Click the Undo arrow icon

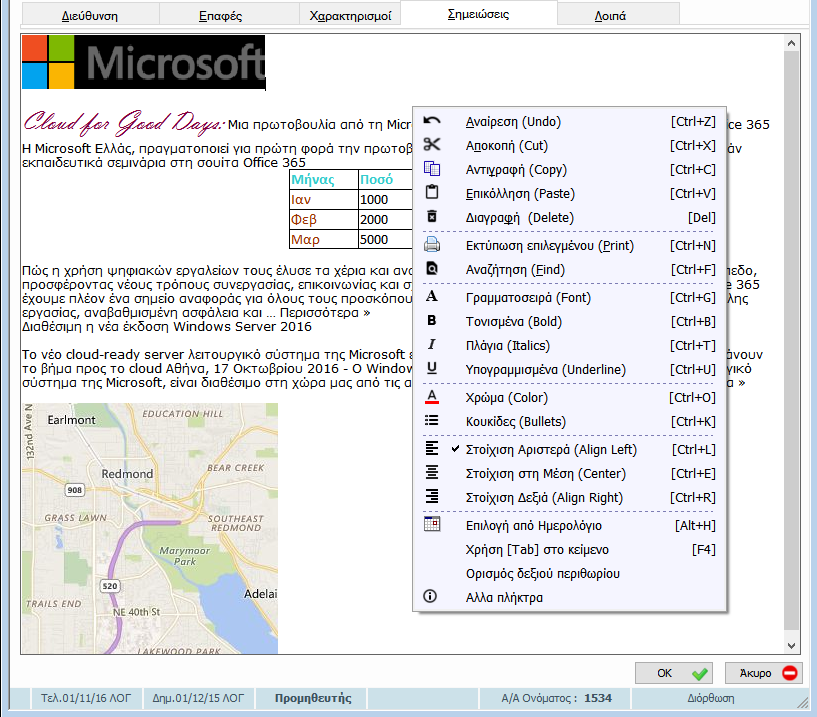[432, 121]
